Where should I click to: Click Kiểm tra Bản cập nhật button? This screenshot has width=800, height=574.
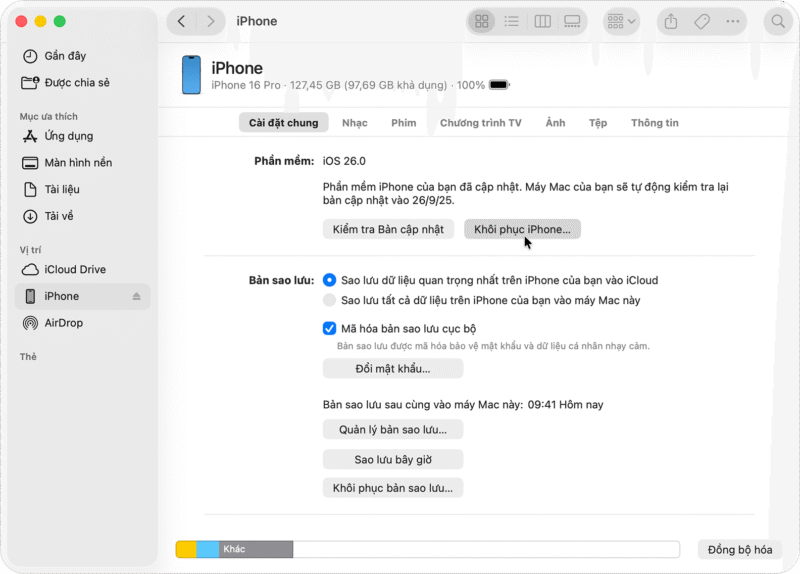388,230
